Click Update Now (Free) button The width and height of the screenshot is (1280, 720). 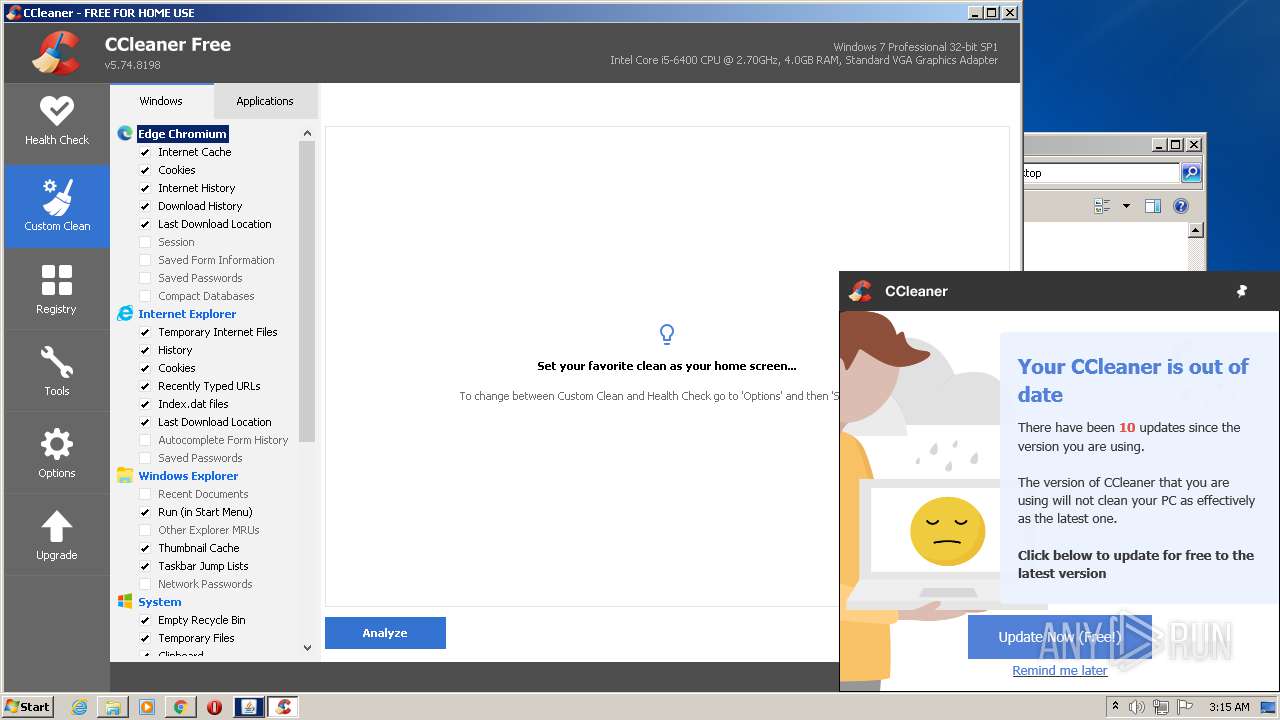(1060, 637)
